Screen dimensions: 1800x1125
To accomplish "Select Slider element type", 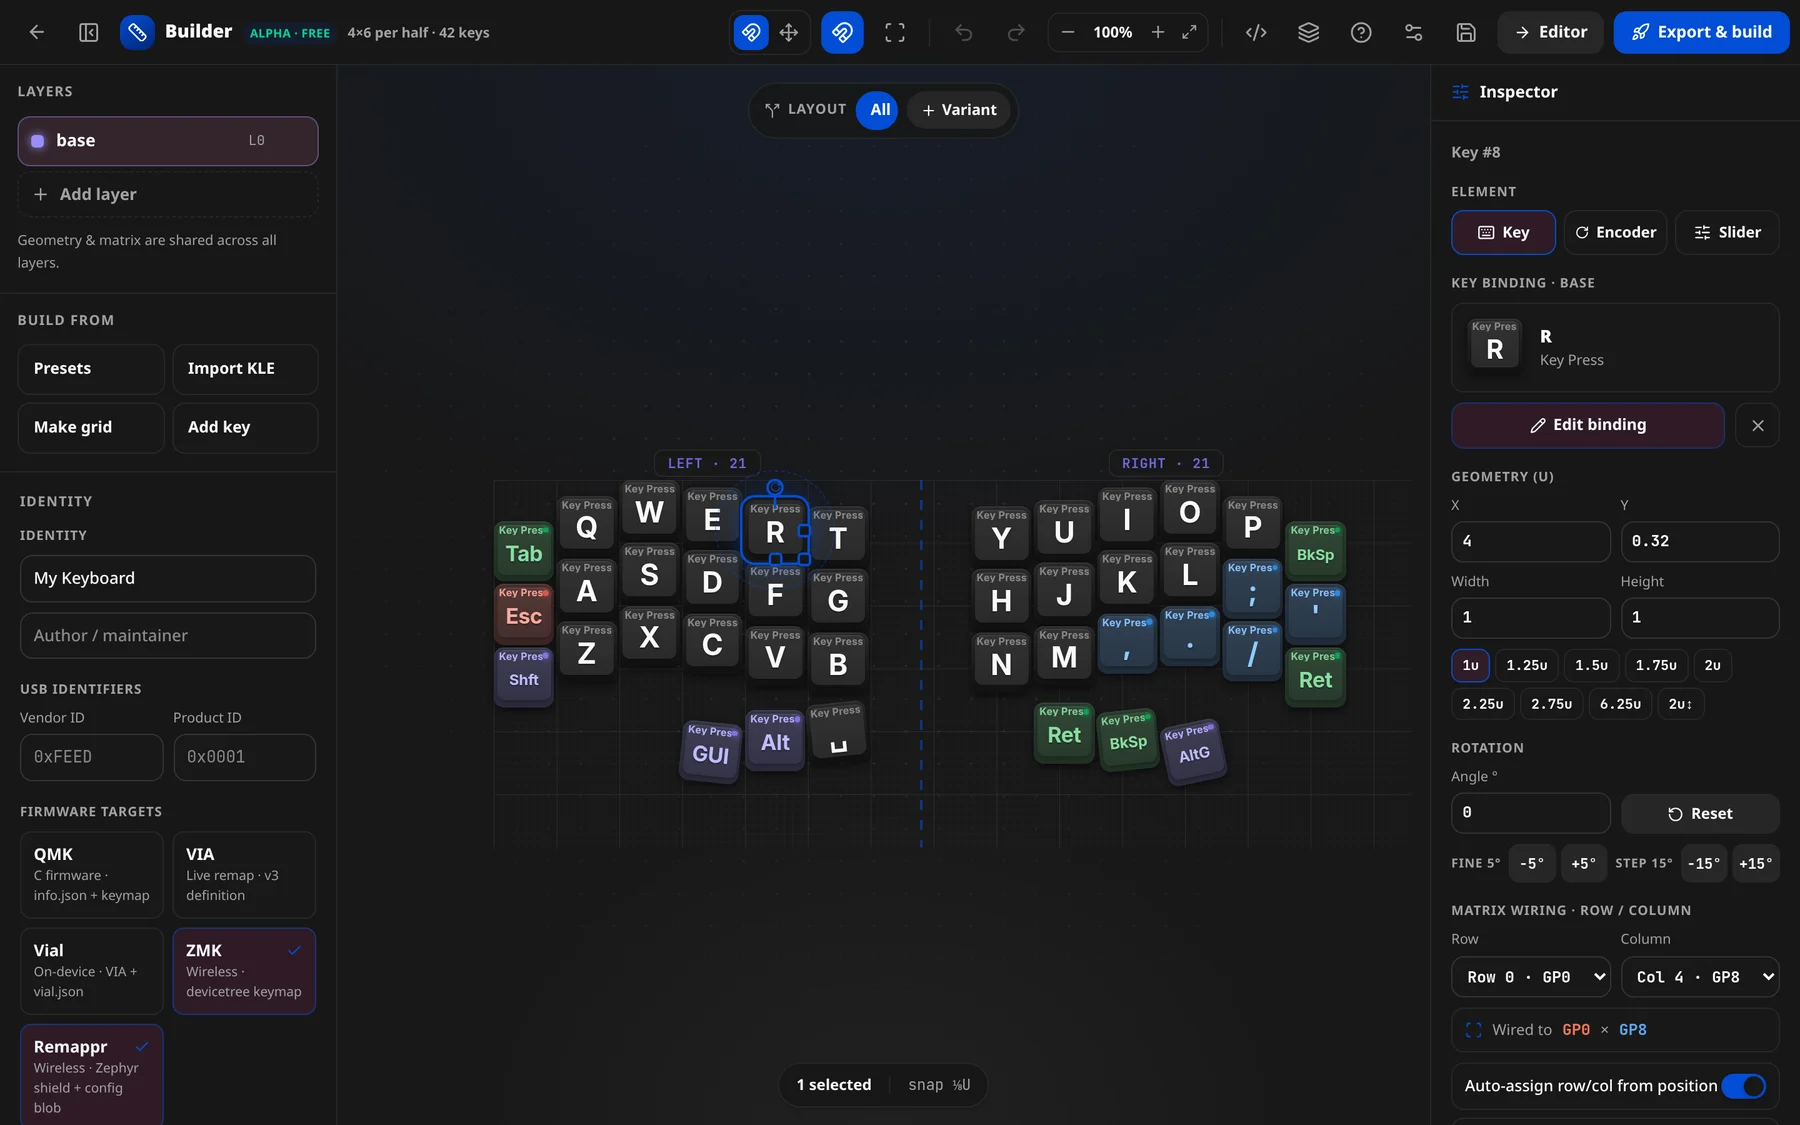I will pyautogui.click(x=1727, y=233).
